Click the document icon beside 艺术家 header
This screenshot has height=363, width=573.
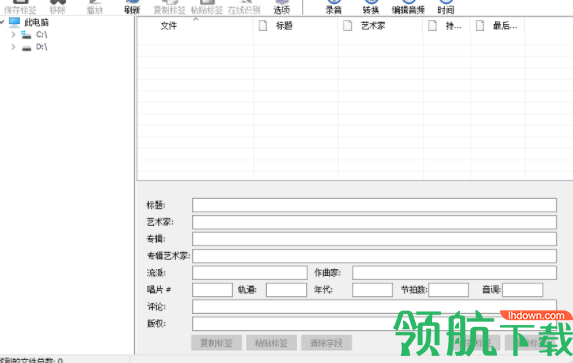pos(348,26)
